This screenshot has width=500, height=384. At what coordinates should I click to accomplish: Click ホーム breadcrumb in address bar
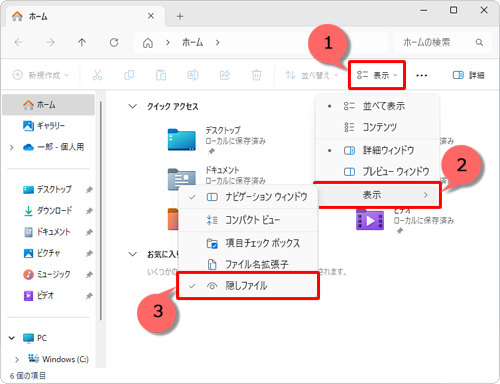tap(192, 43)
